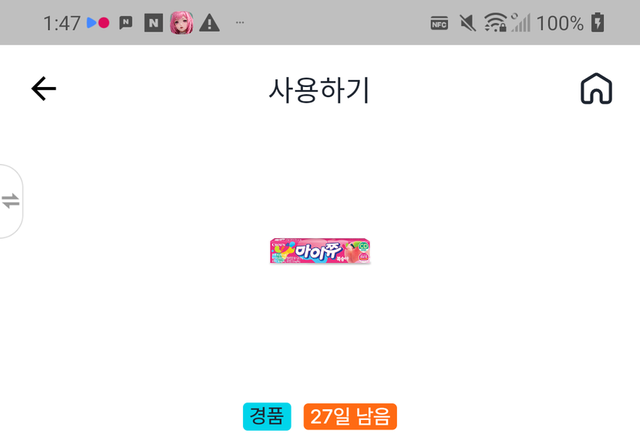This screenshot has width=640, height=440.
Task: Tap the Wi-Fi status icon
Action: (x=496, y=22)
